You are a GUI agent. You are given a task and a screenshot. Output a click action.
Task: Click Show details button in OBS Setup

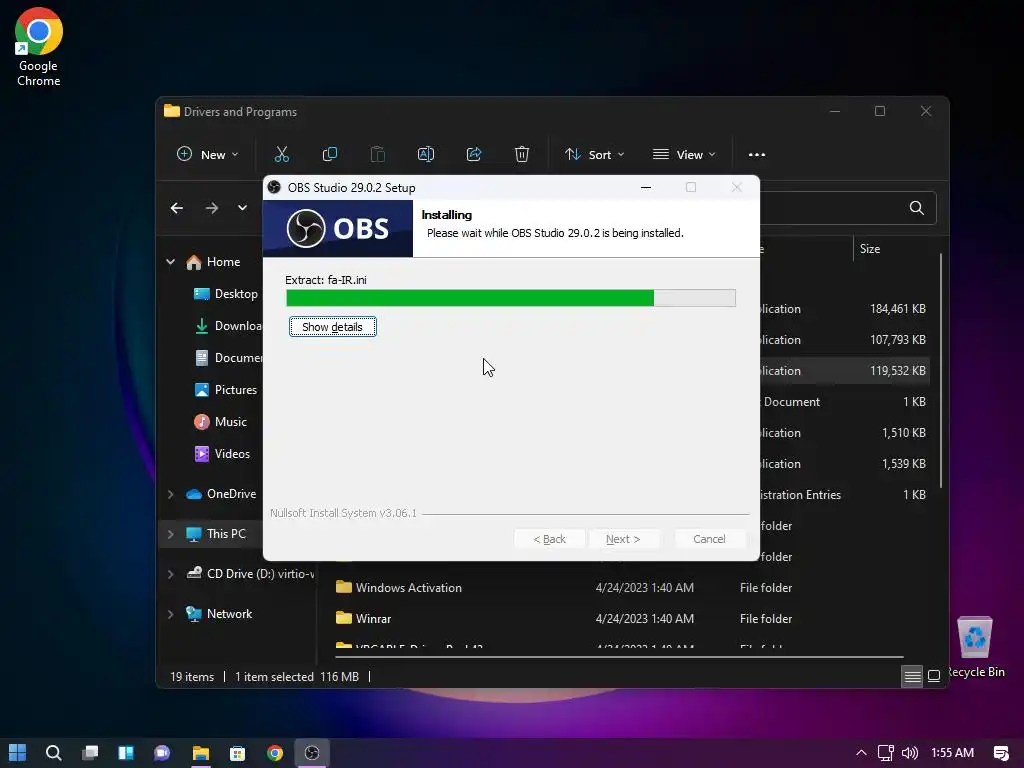pos(332,327)
